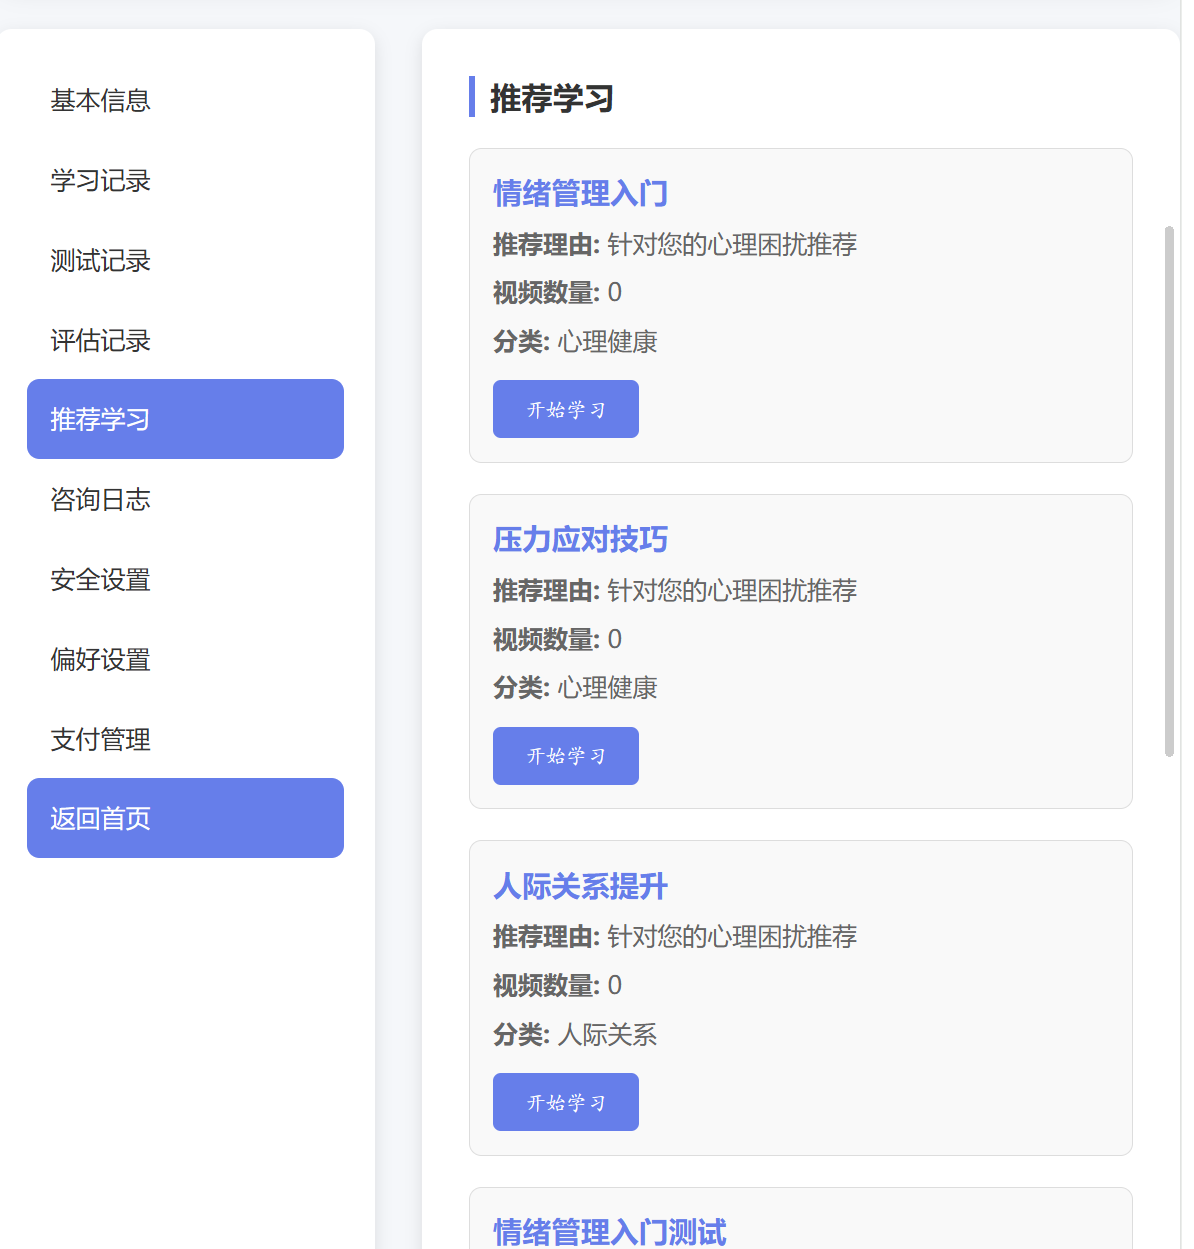Click 返回首页 to return home
The width and height of the screenshot is (1194, 1249).
[100, 818]
